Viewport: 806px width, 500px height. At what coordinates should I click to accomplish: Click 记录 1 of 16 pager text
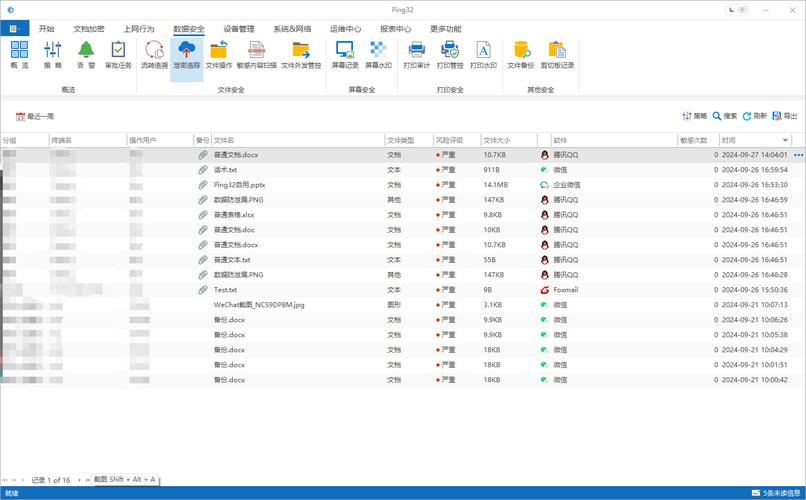51,480
